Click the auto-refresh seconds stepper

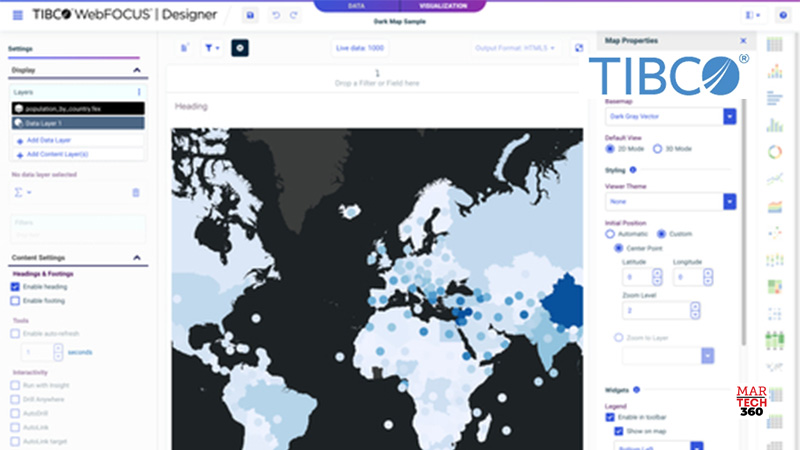(x=58, y=352)
